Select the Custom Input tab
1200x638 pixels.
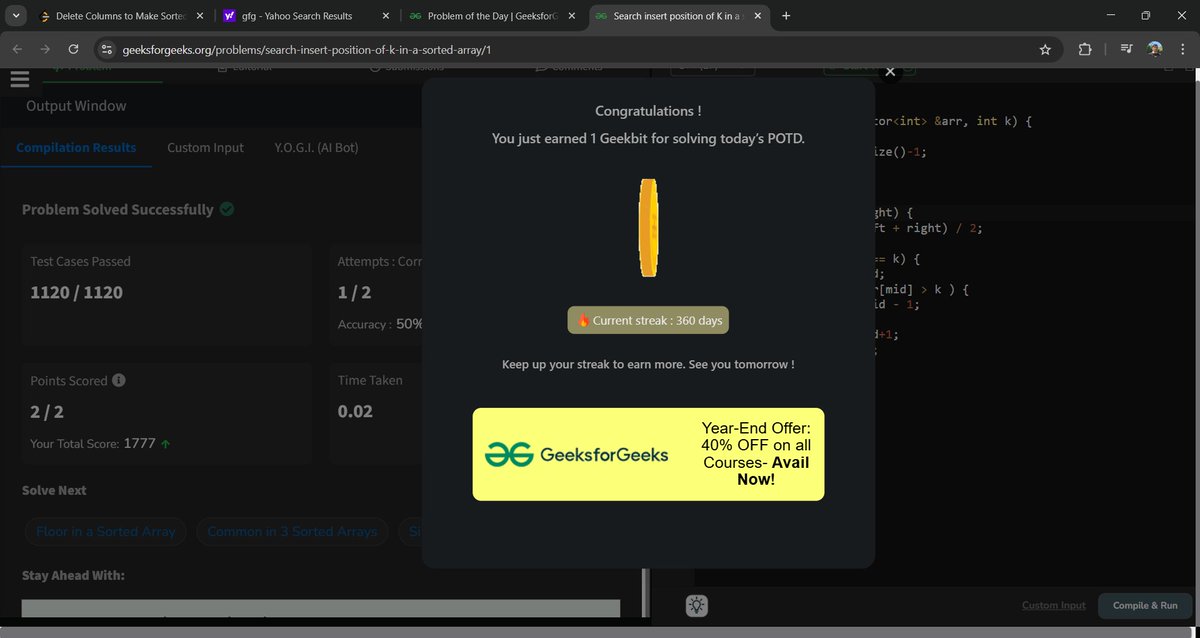coord(205,147)
